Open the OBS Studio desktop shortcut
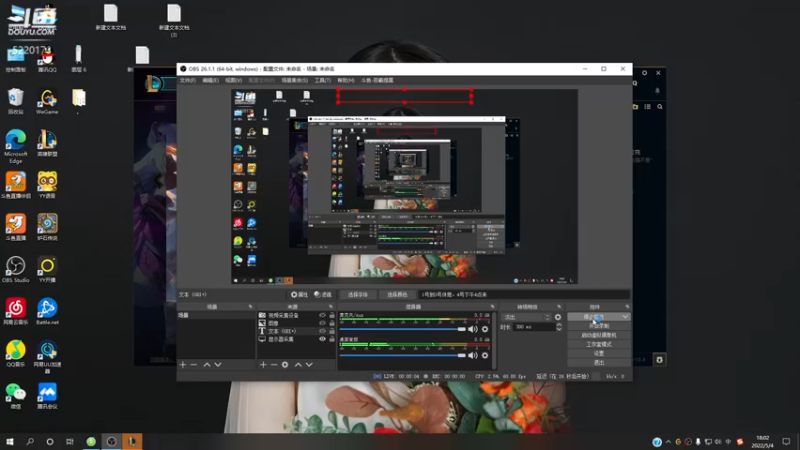 [x=15, y=269]
